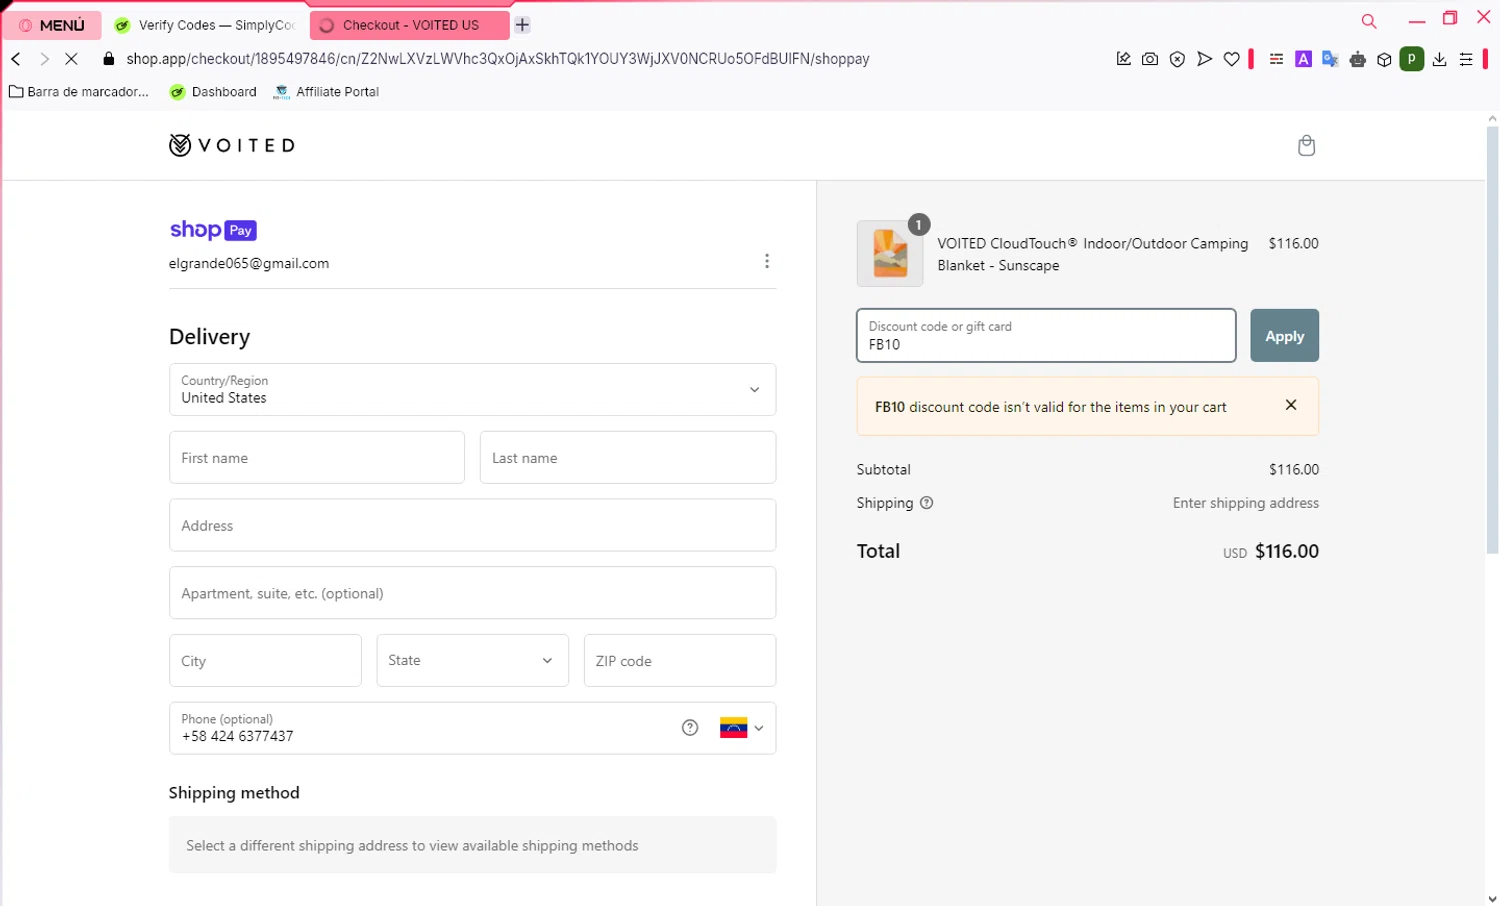Image resolution: width=1500 pixels, height=906 pixels.
Task: Click the blanket product thumbnail
Action: pos(890,253)
